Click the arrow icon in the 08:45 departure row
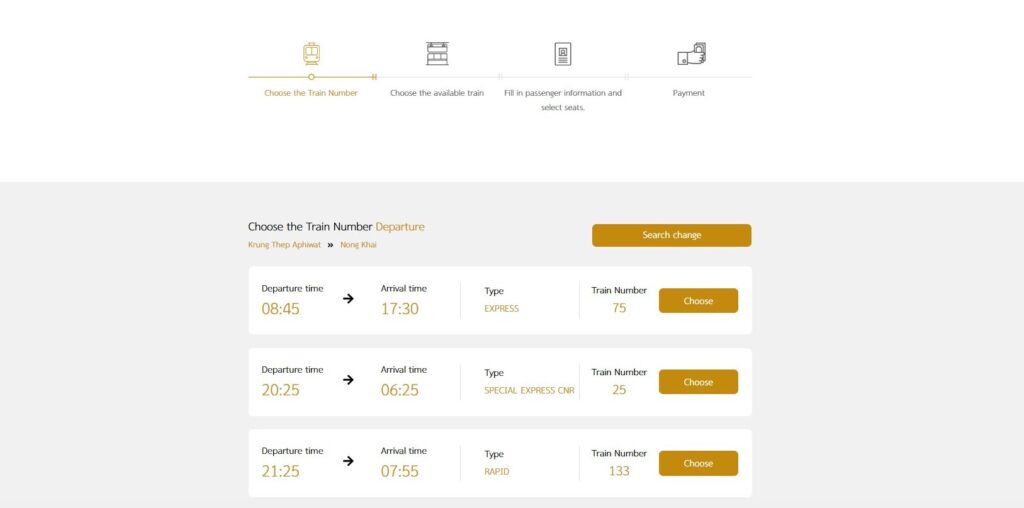Screen dimensions: 1024x508 tap(348, 298)
